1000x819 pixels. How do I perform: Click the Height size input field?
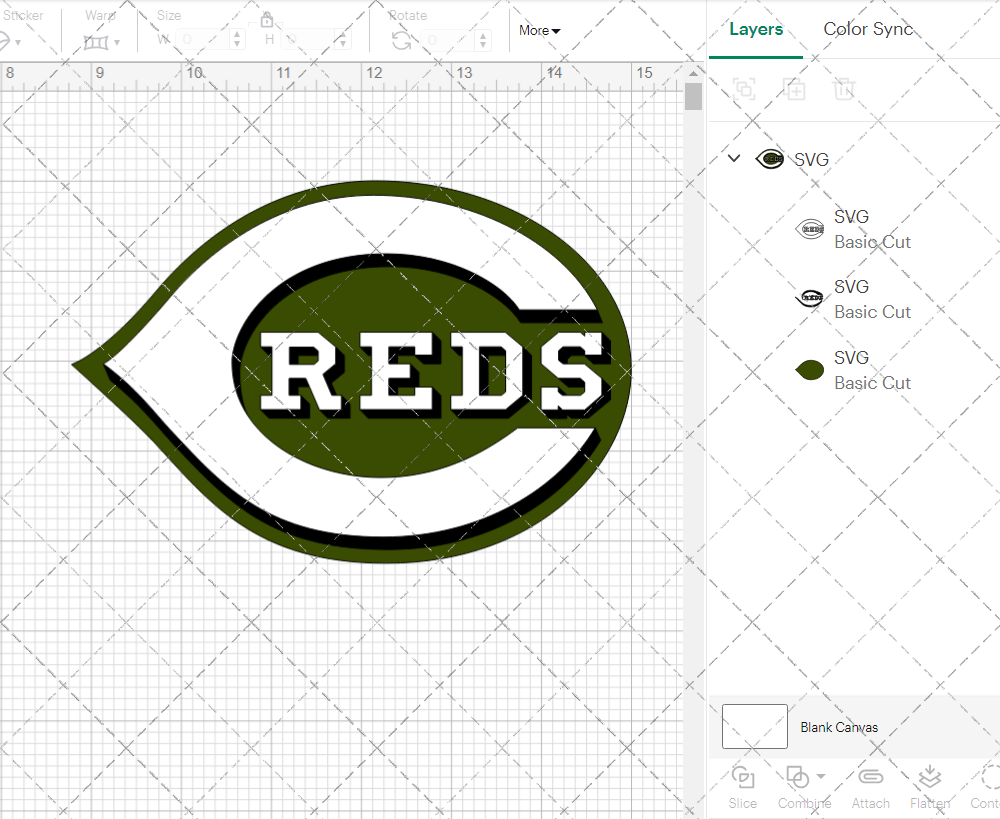(x=307, y=40)
